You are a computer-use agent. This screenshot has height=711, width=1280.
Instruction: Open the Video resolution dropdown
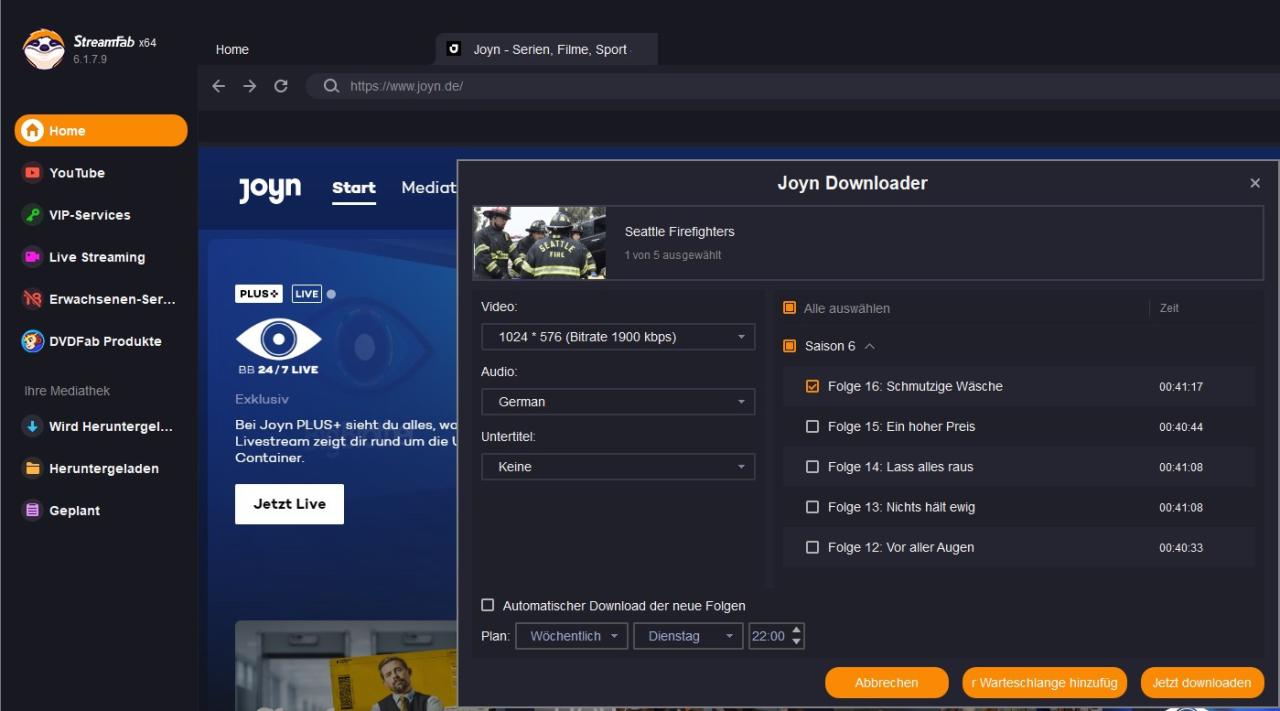pyautogui.click(x=617, y=337)
